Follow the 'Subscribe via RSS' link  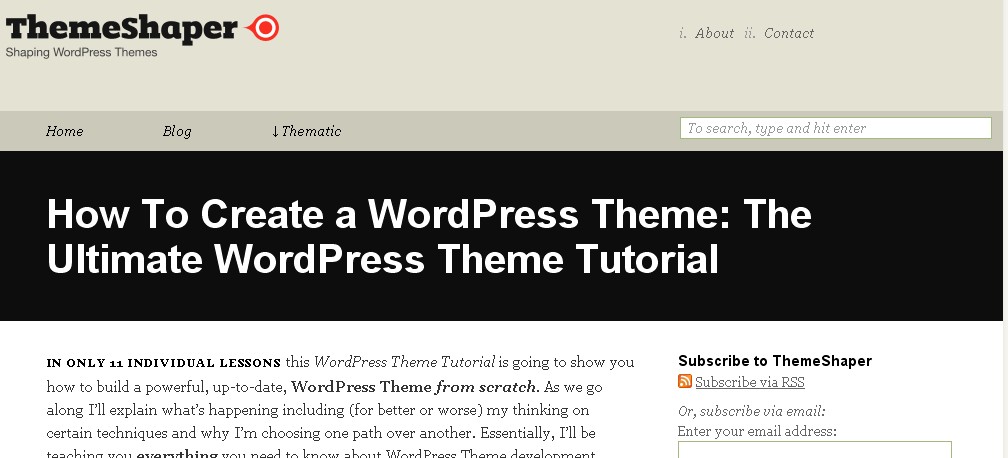pyautogui.click(x=750, y=382)
